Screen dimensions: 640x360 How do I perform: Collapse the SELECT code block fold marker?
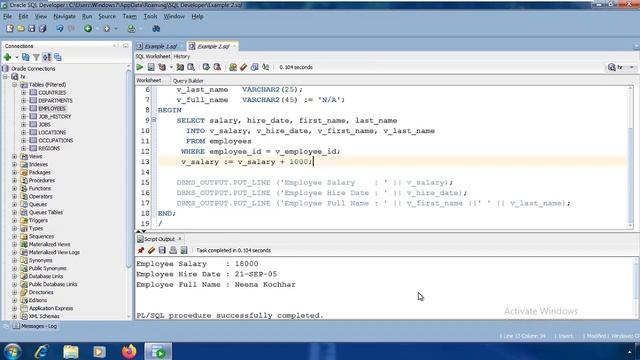tap(154, 120)
